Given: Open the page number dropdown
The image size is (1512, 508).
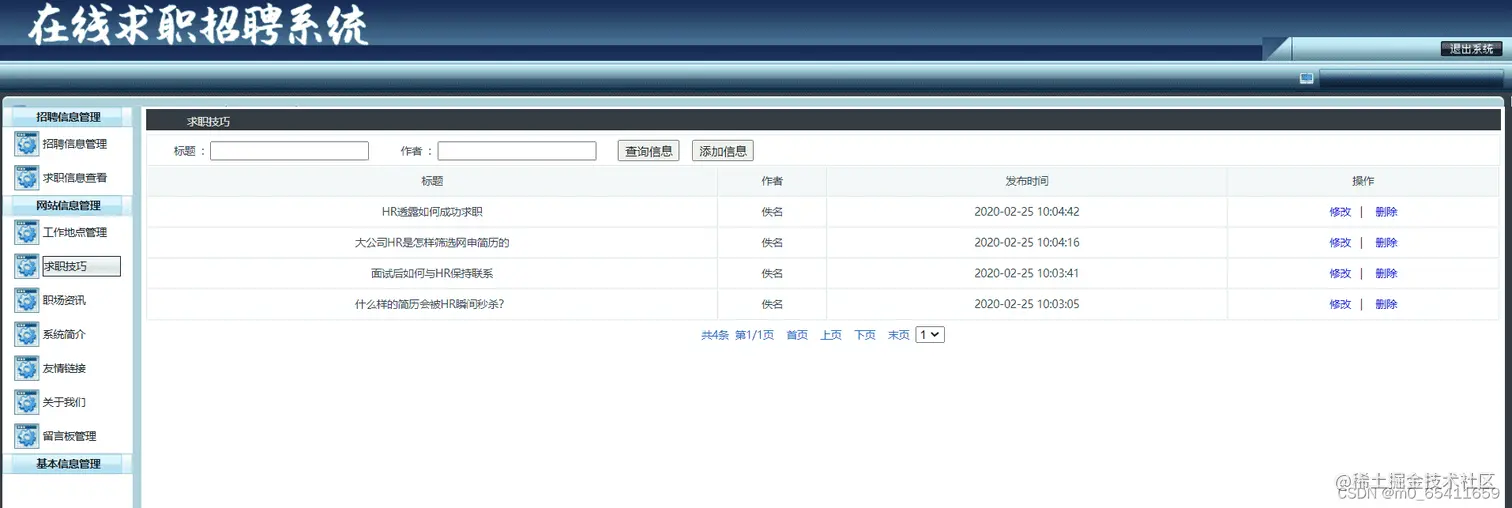Looking at the screenshot, I should (x=930, y=335).
